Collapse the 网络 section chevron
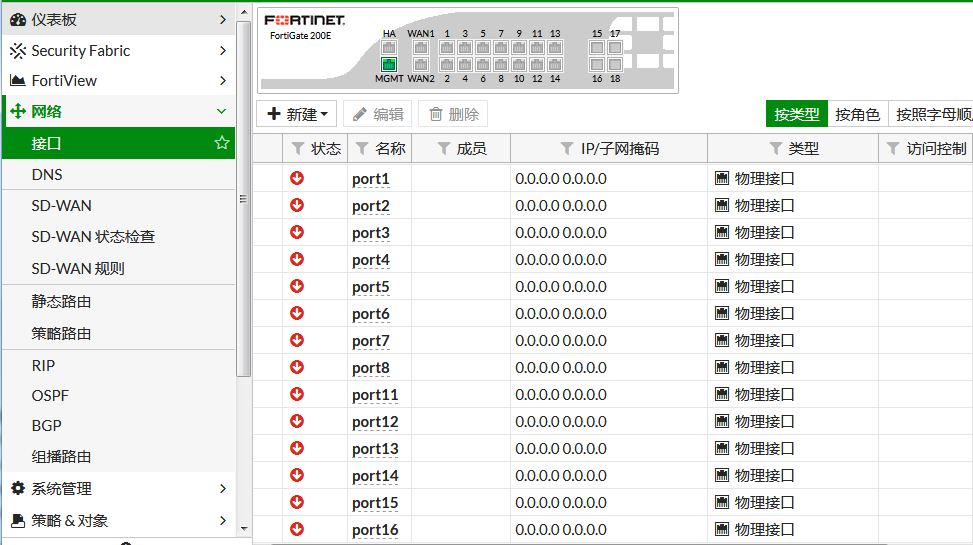The width and height of the screenshot is (973, 545). [x=222, y=112]
